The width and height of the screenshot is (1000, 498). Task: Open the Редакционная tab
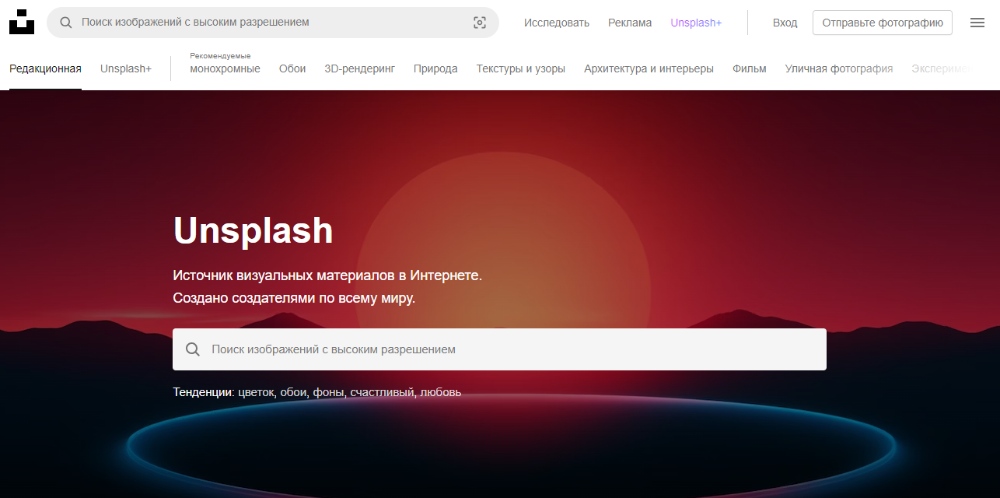[45, 69]
